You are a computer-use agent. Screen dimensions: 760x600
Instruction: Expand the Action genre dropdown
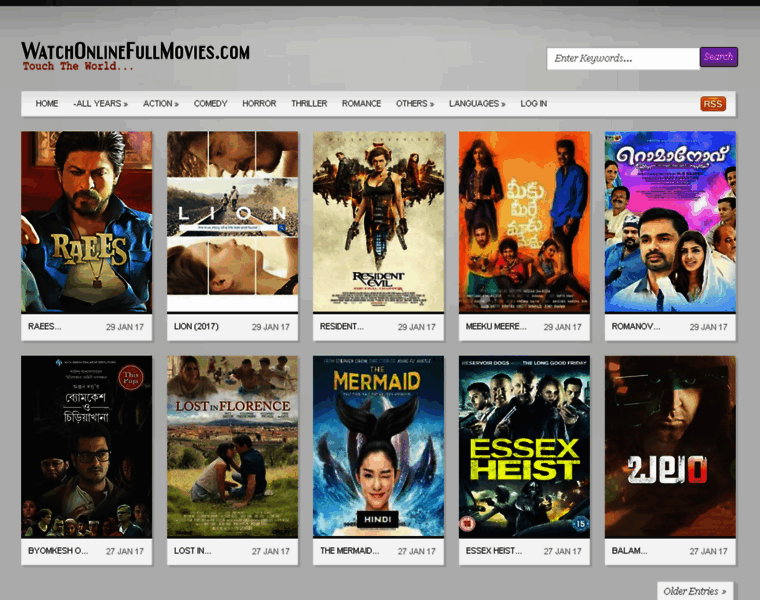click(160, 104)
